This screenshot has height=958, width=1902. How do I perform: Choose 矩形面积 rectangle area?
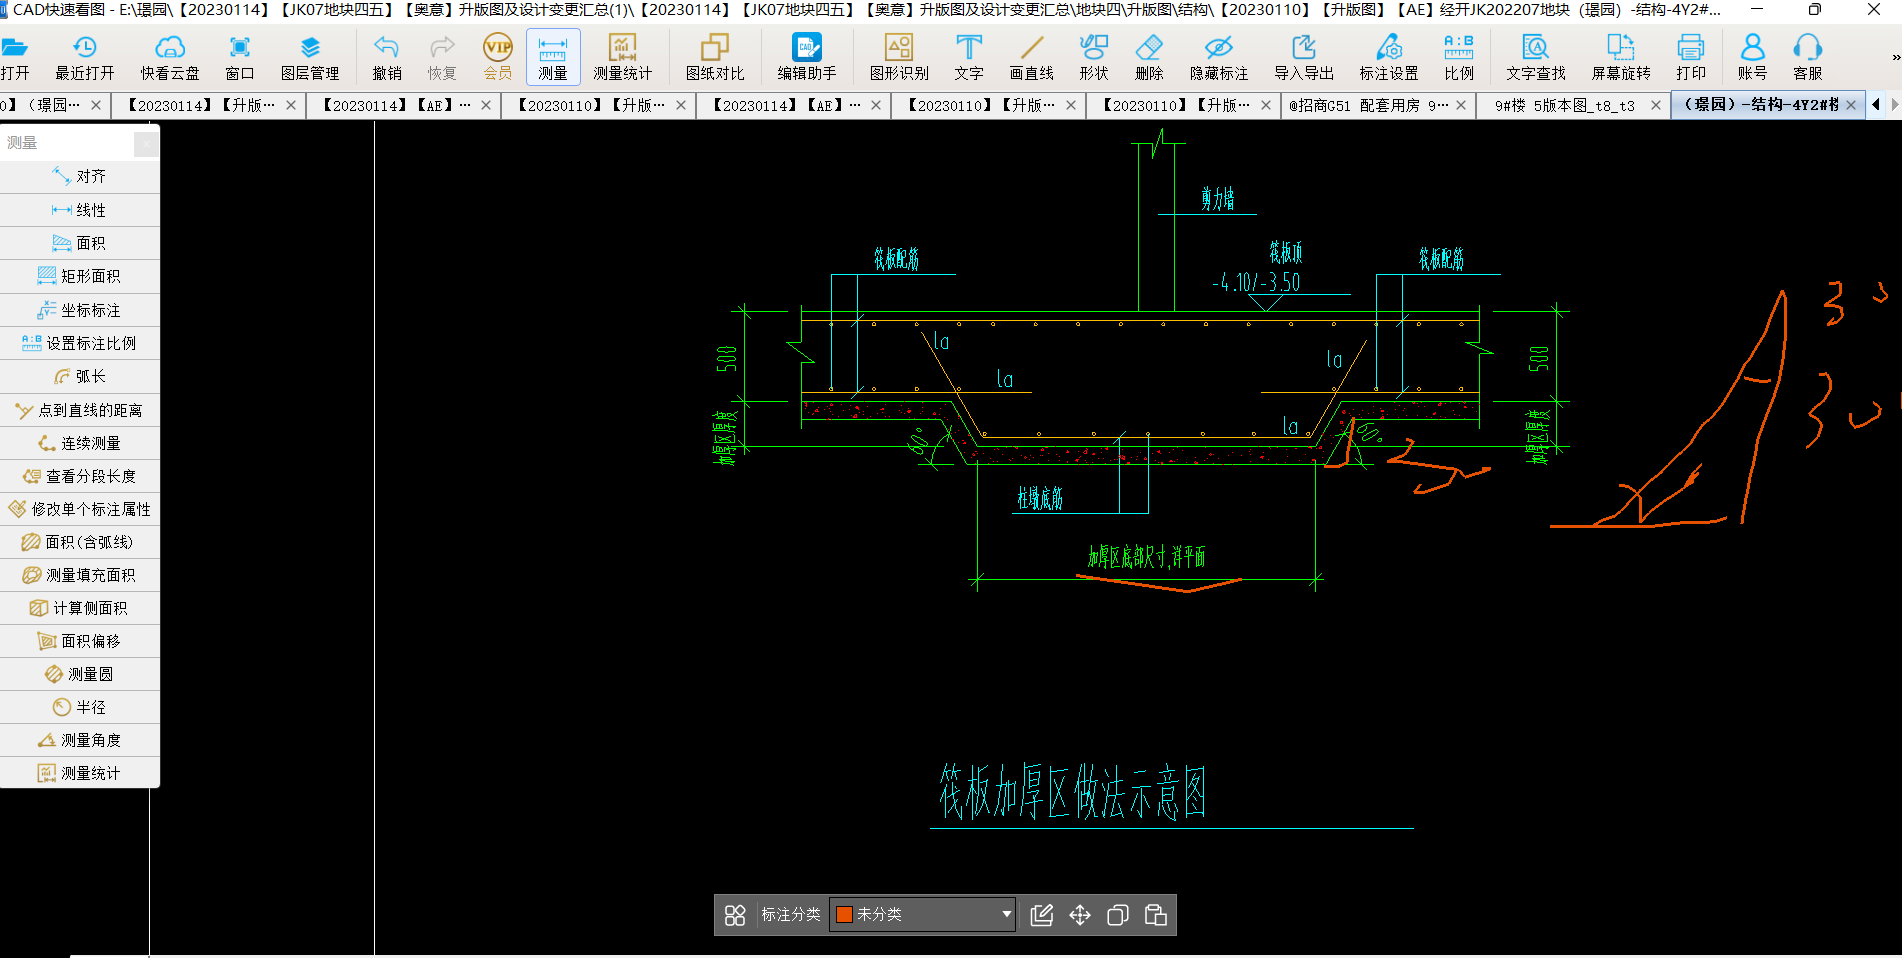coord(80,276)
